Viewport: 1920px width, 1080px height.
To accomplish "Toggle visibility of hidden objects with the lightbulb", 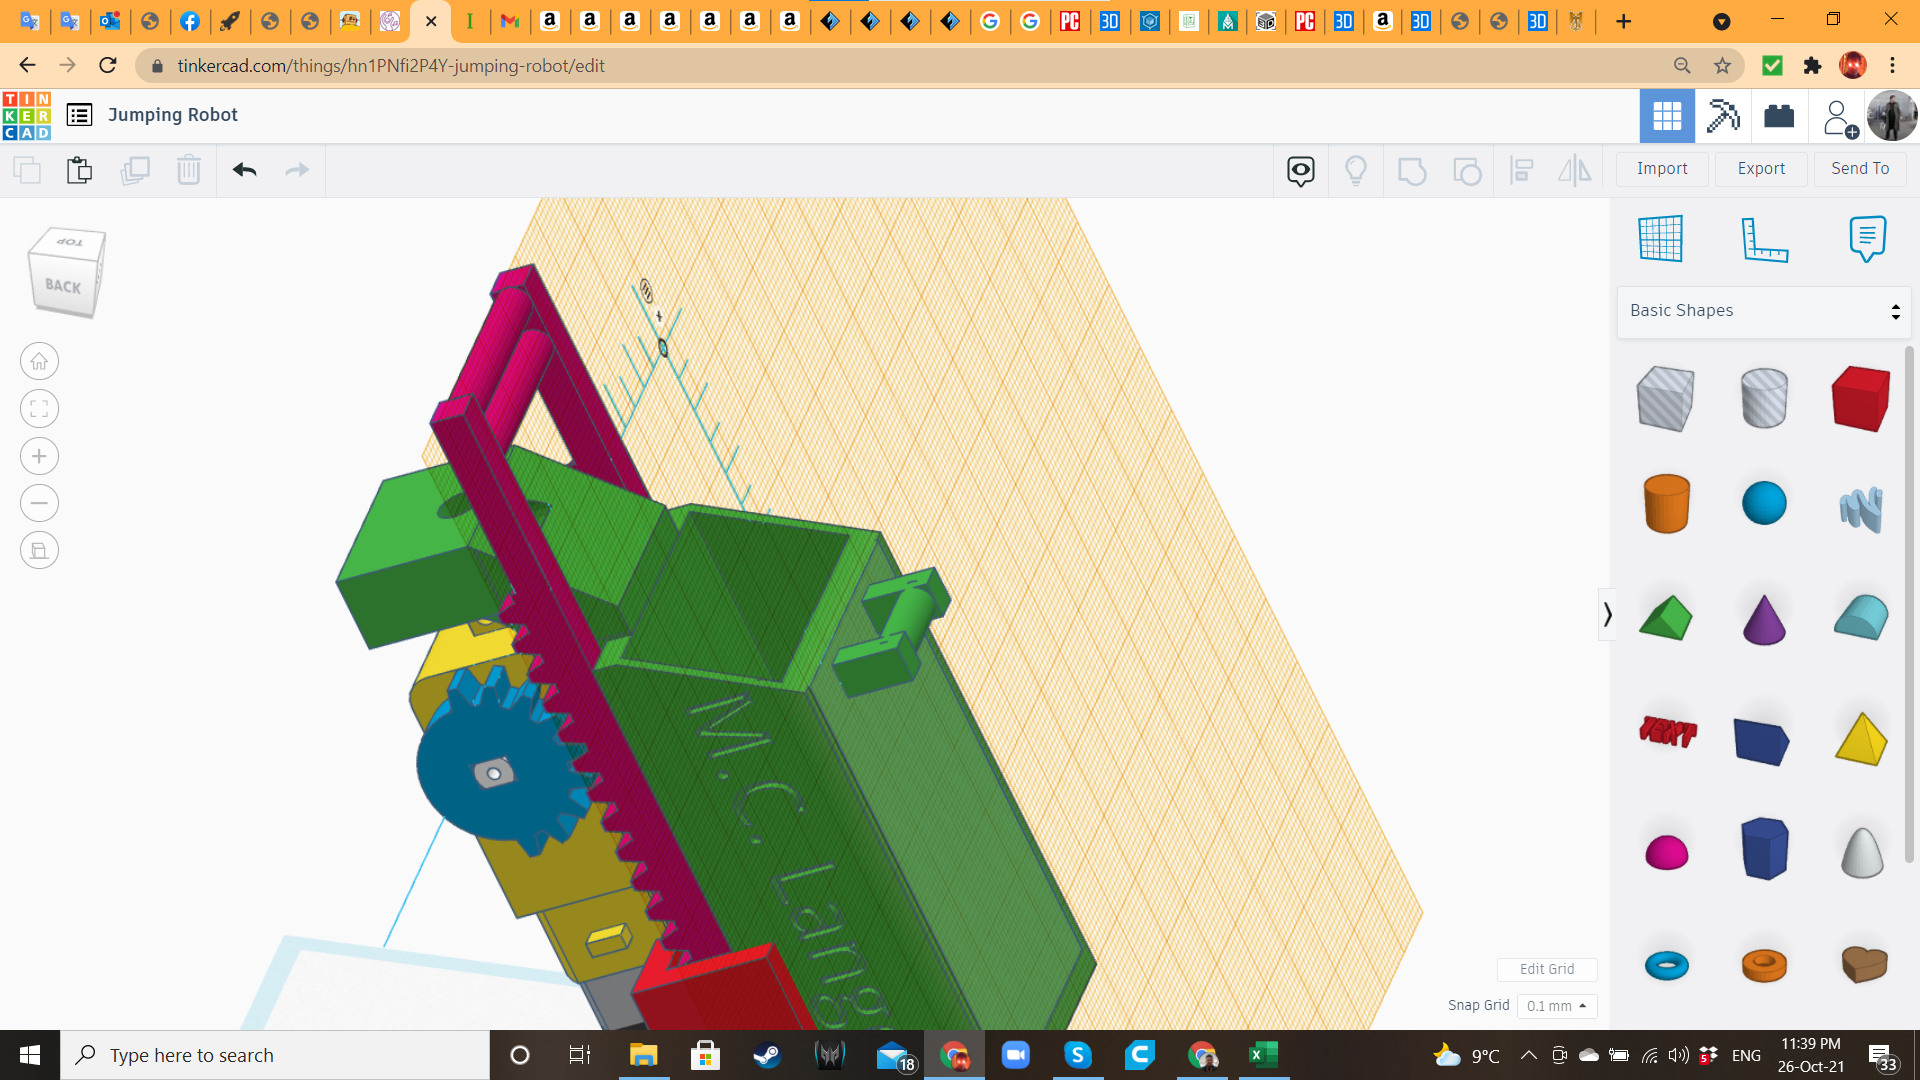I will (x=1355, y=170).
